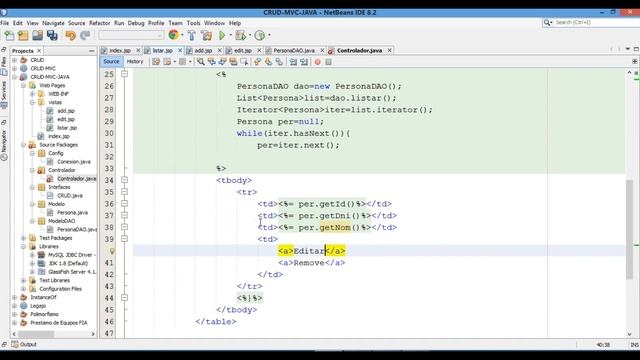Click the Save All toolbar icon
The height and width of the screenshot is (360, 640).
tap(52, 36)
